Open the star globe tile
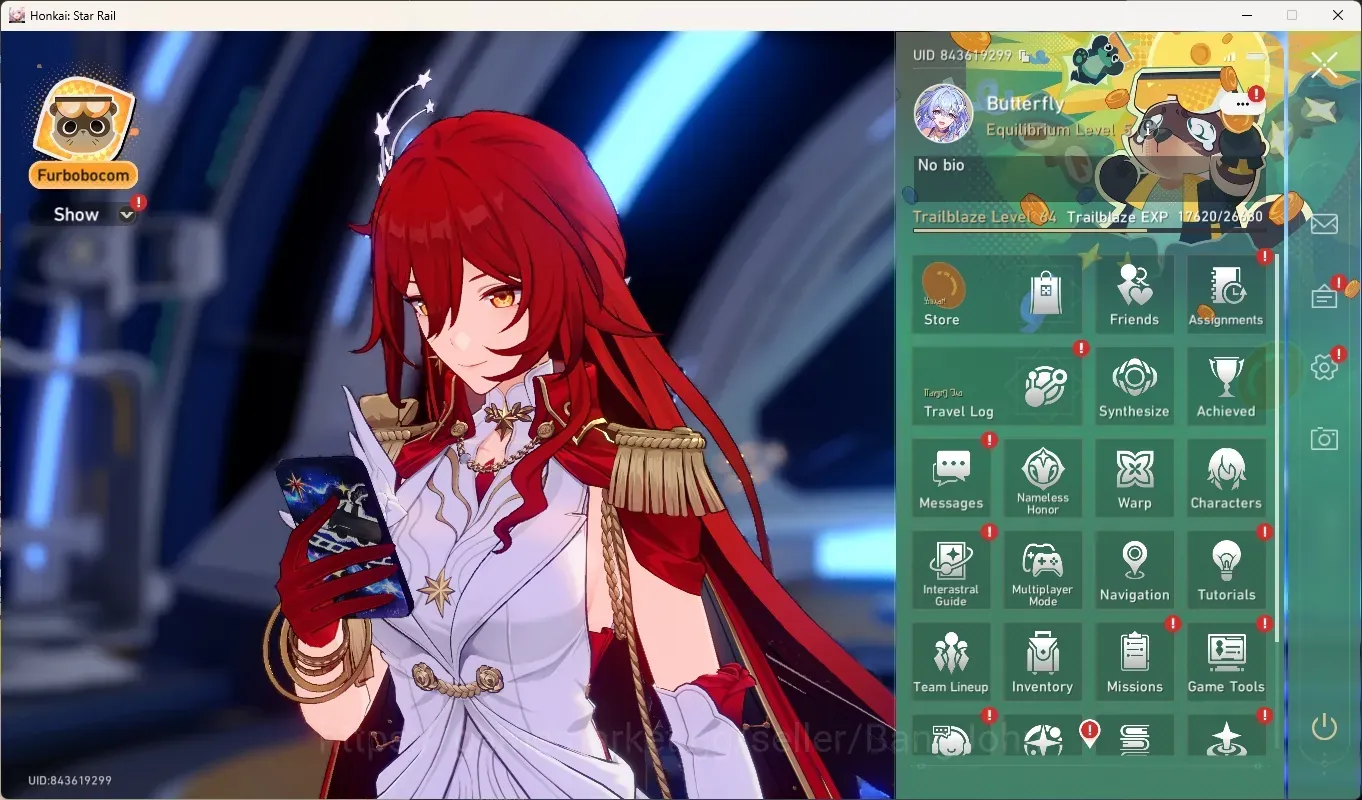 (1043, 736)
